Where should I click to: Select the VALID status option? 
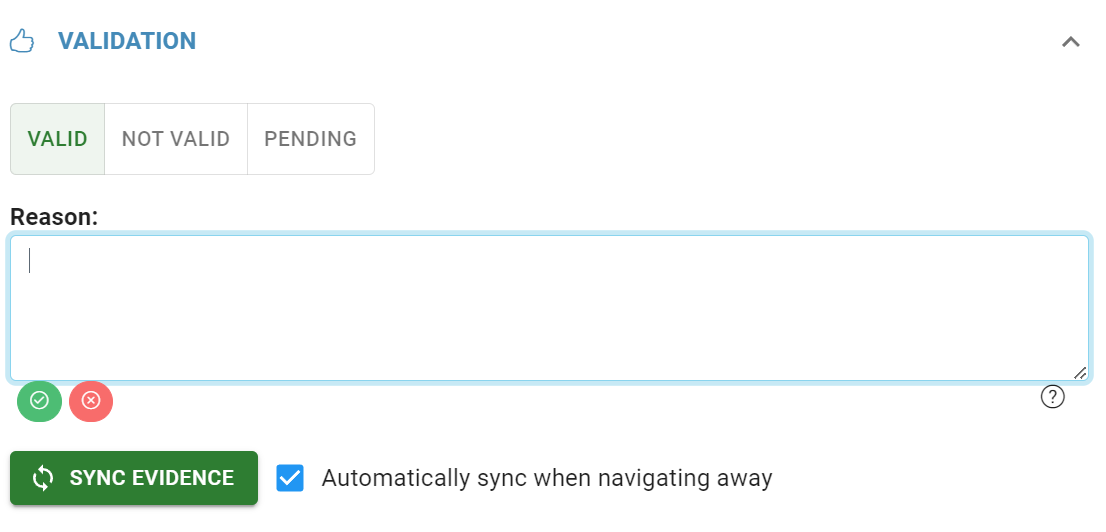click(58, 139)
